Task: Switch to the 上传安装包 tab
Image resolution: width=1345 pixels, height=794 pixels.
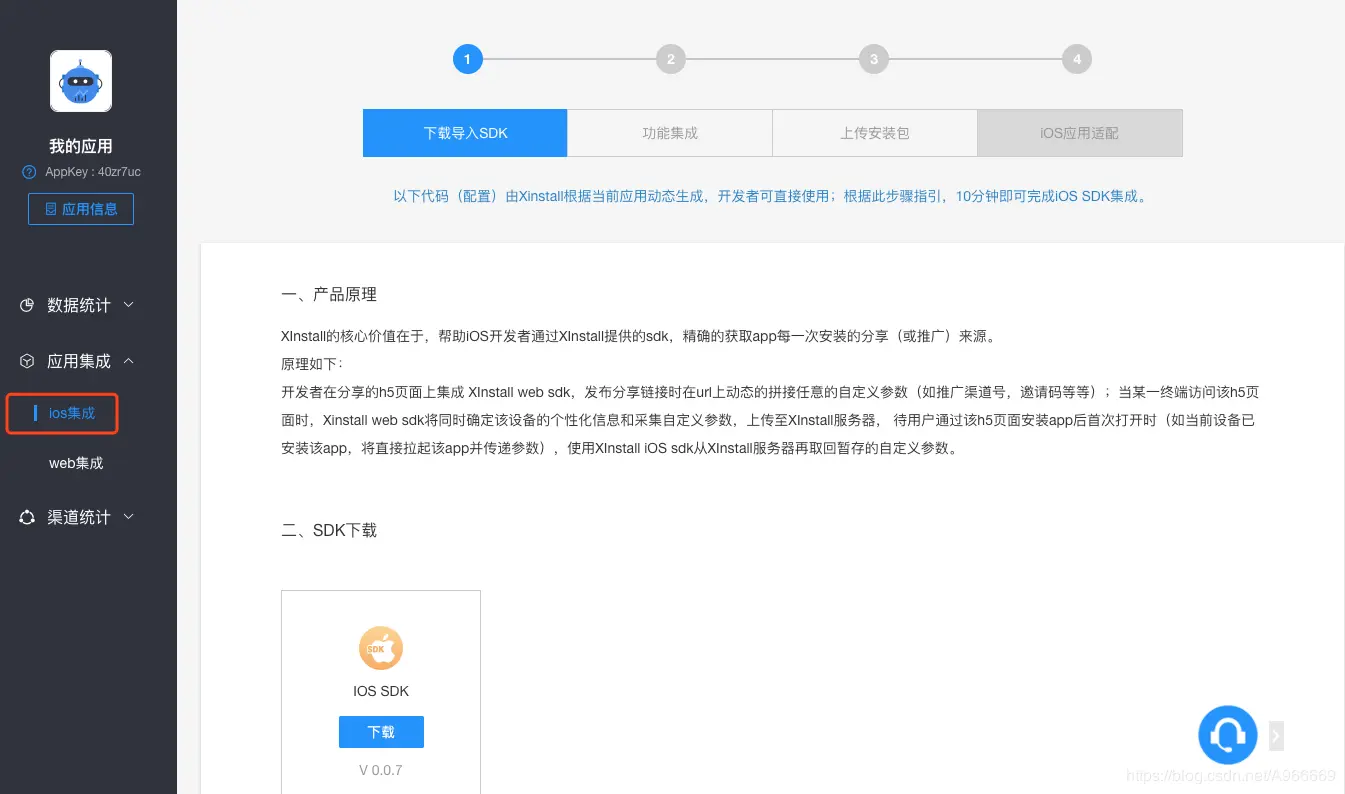Action: click(x=875, y=133)
